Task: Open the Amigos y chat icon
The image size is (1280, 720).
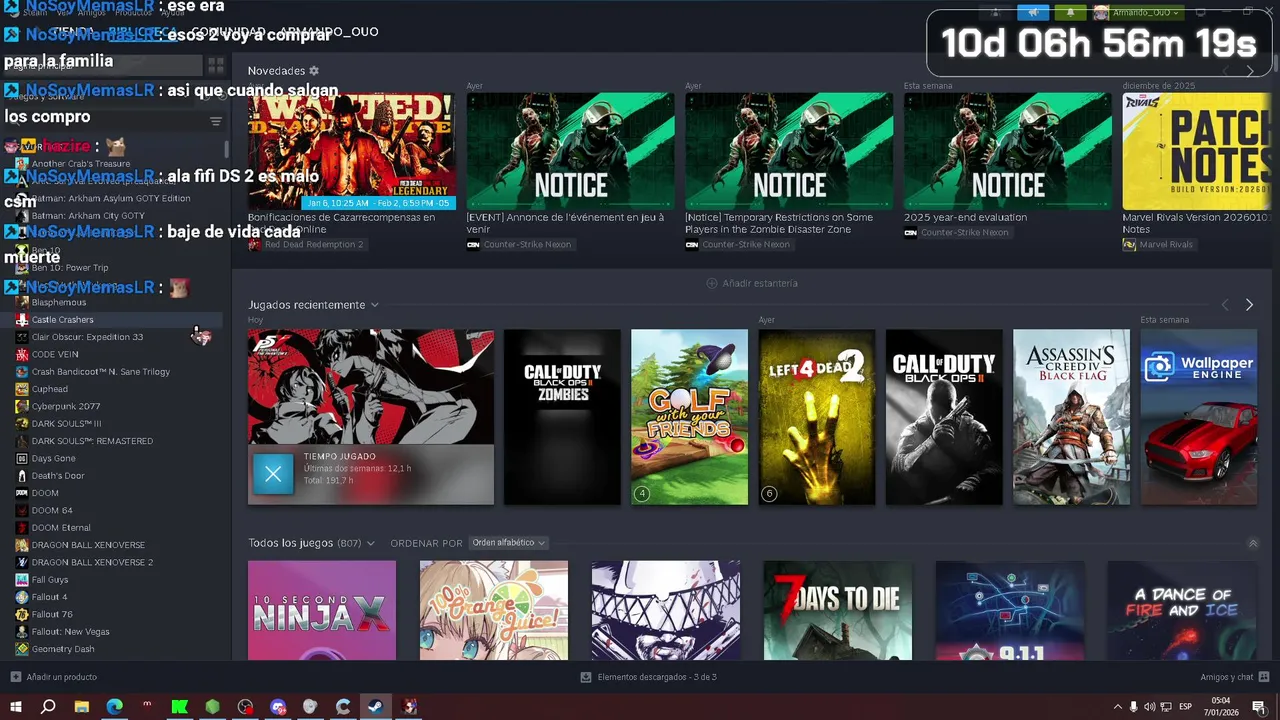Action: (1262, 677)
